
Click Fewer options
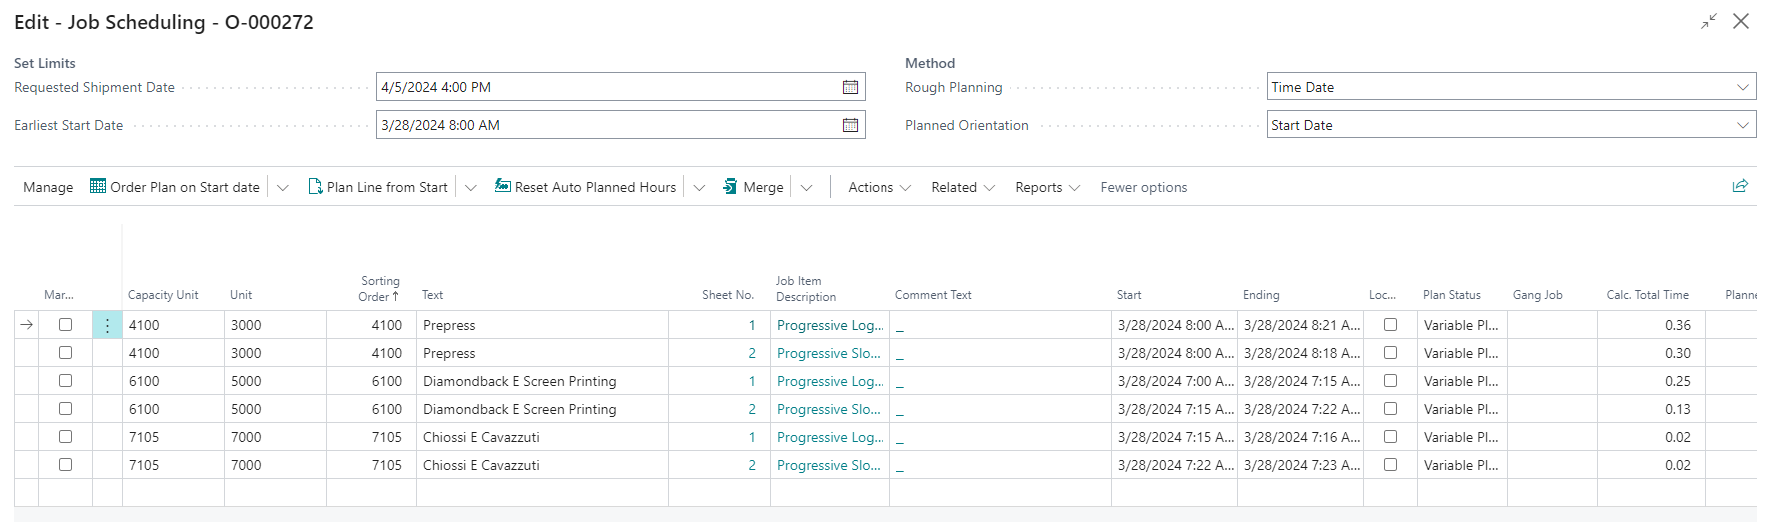tap(1143, 188)
